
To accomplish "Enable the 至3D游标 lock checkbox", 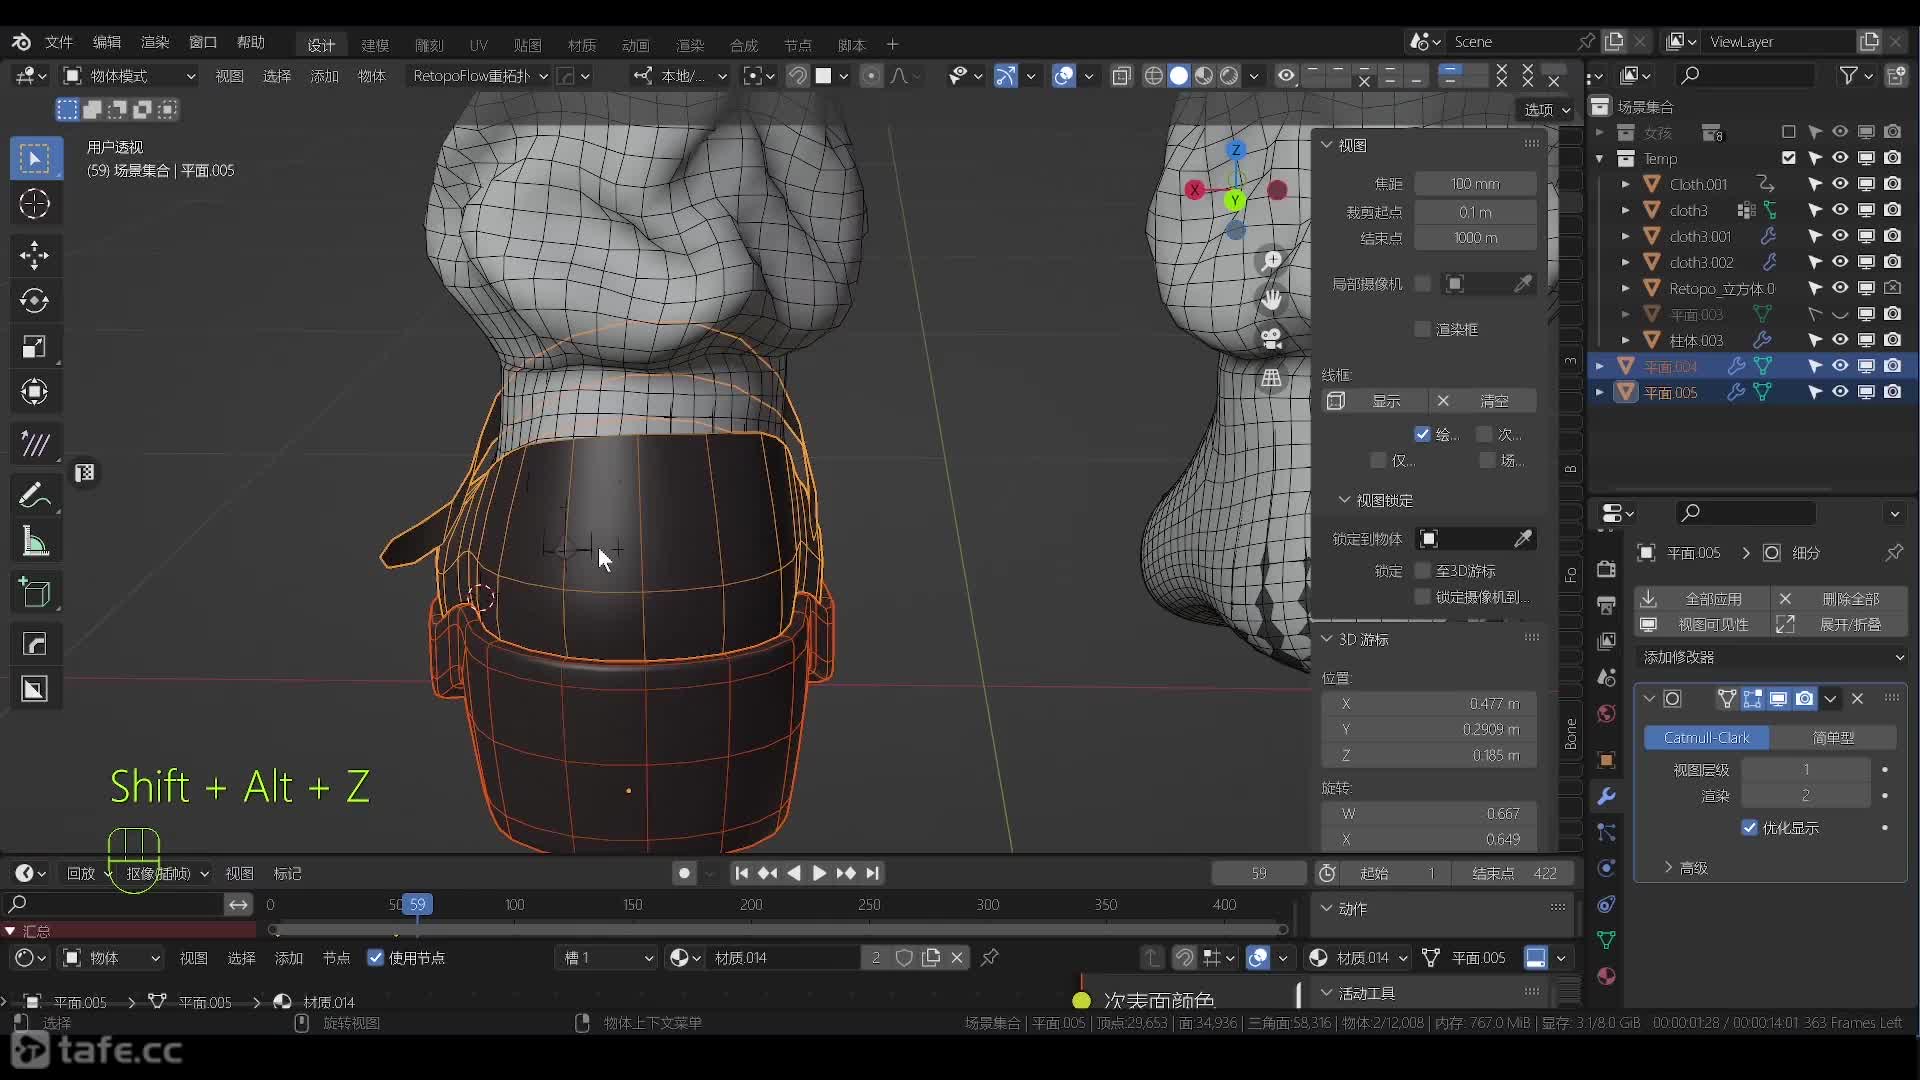I will (1422, 571).
